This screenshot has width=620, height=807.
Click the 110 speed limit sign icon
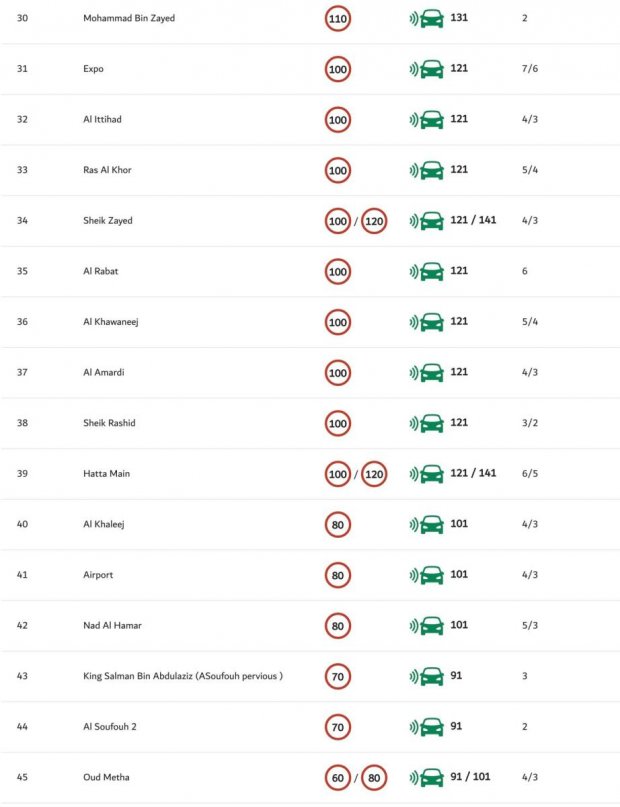pyautogui.click(x=338, y=19)
